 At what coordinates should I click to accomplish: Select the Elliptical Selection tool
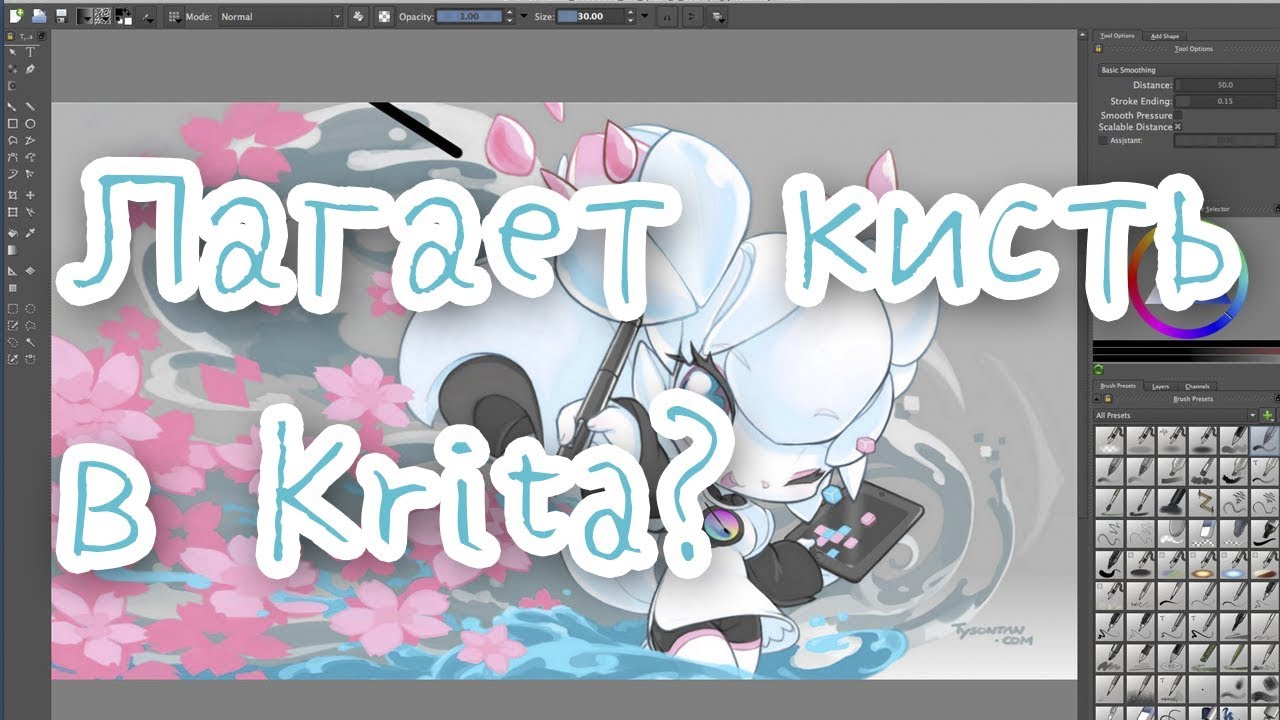(x=31, y=309)
